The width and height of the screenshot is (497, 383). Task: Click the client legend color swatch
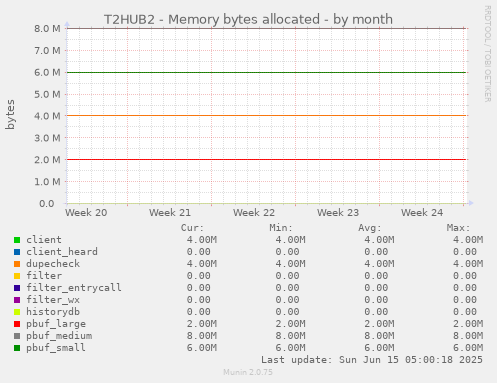coord(17,240)
